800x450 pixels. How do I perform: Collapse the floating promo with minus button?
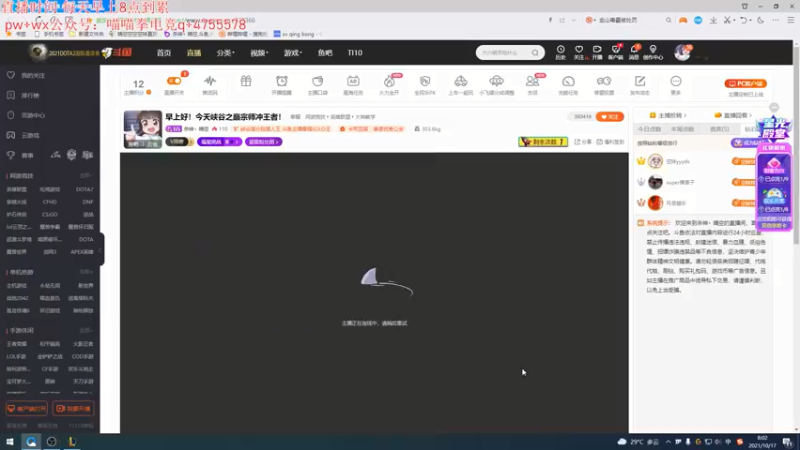774,108
